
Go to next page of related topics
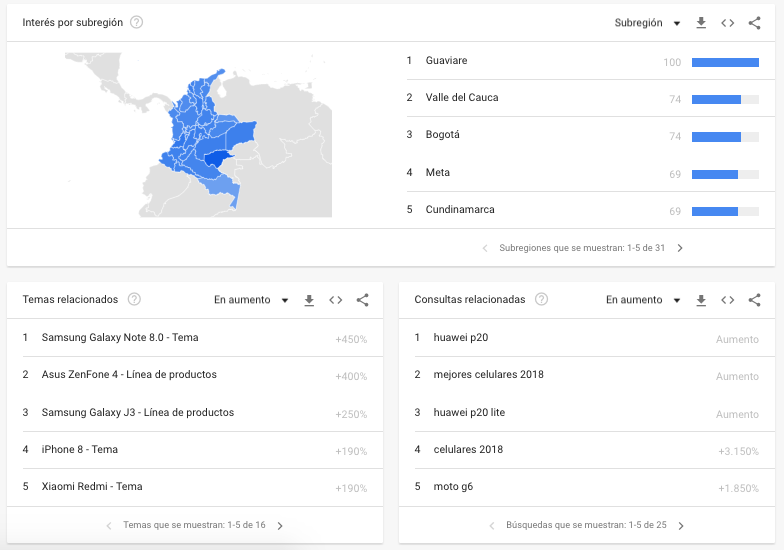click(x=280, y=526)
